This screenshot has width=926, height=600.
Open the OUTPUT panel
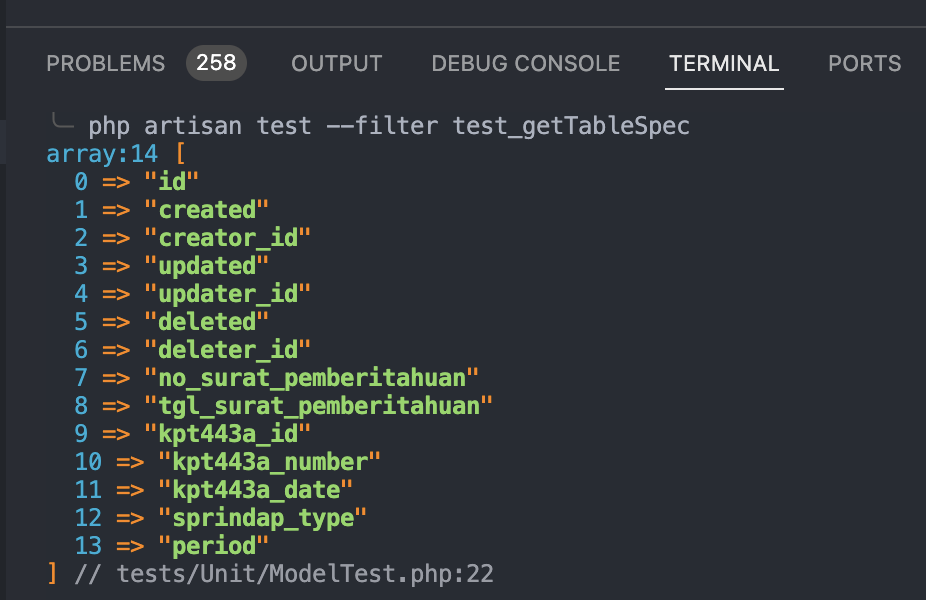[x=336, y=63]
